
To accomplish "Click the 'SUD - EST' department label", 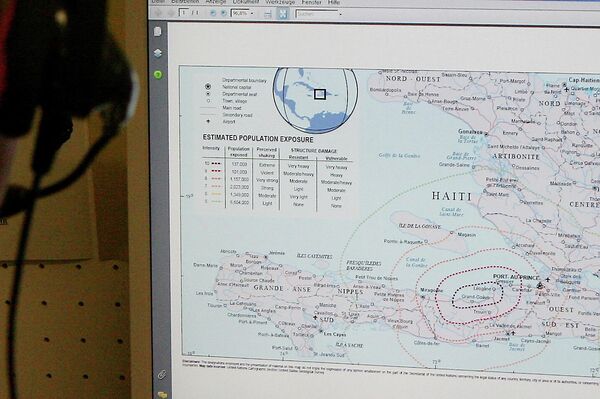I will pyautogui.click(x=560, y=325).
